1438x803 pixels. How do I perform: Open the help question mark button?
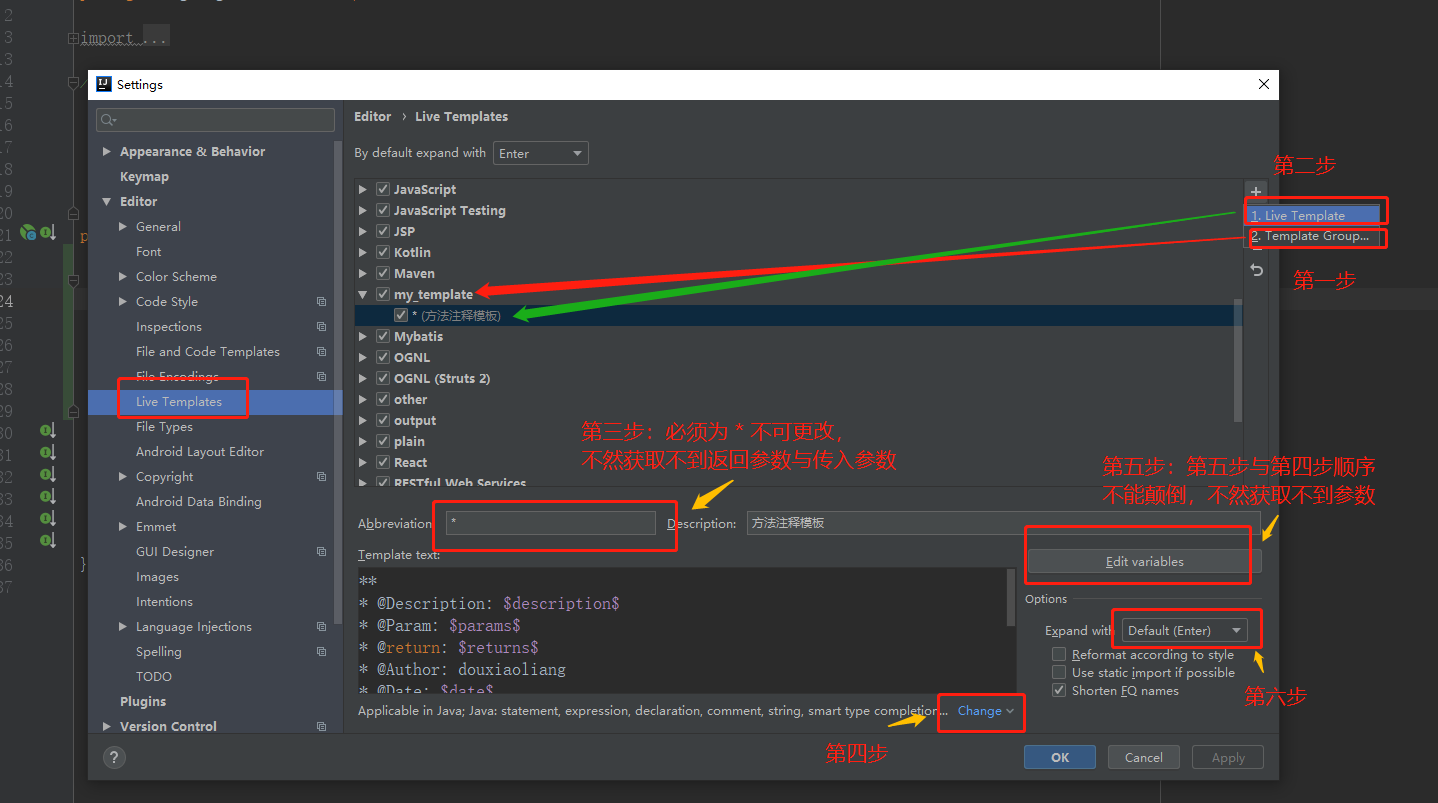(x=114, y=757)
